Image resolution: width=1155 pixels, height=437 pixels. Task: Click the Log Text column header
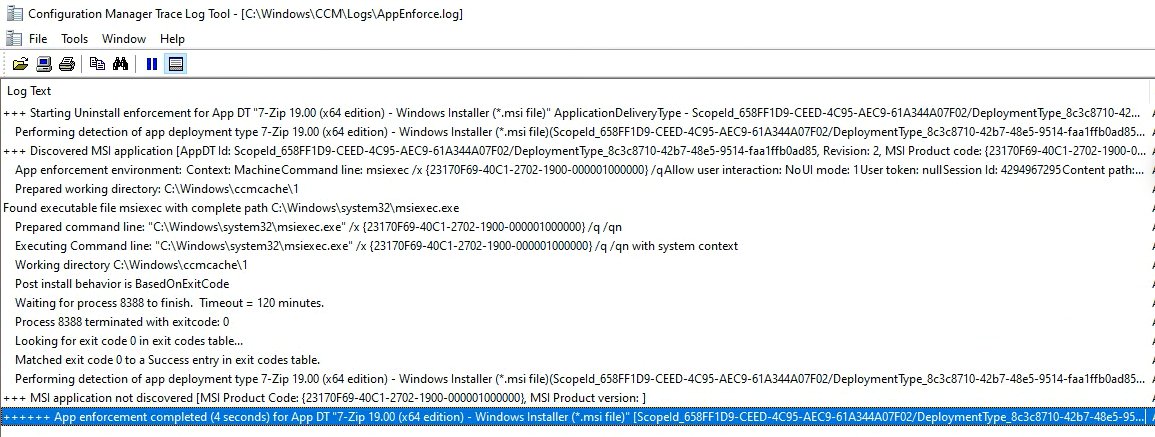pos(575,91)
